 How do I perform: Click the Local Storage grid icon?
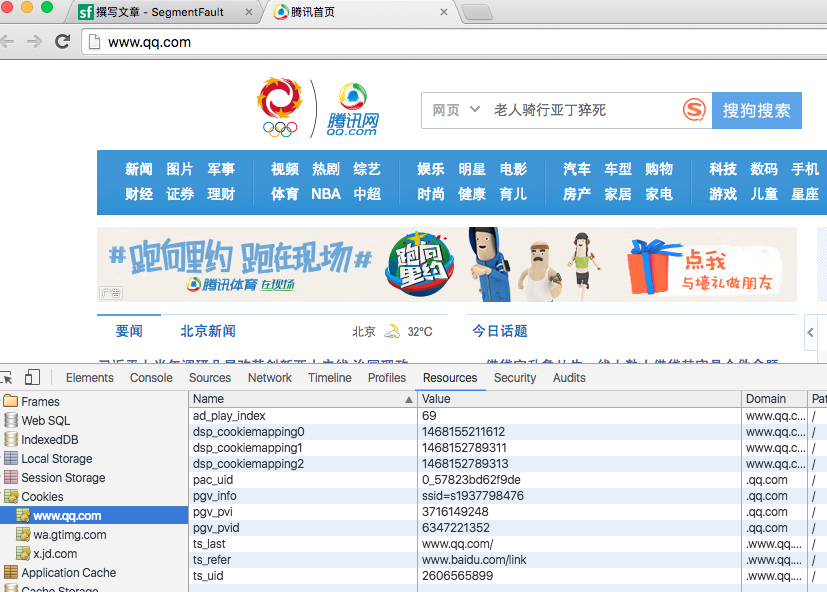click(11, 458)
